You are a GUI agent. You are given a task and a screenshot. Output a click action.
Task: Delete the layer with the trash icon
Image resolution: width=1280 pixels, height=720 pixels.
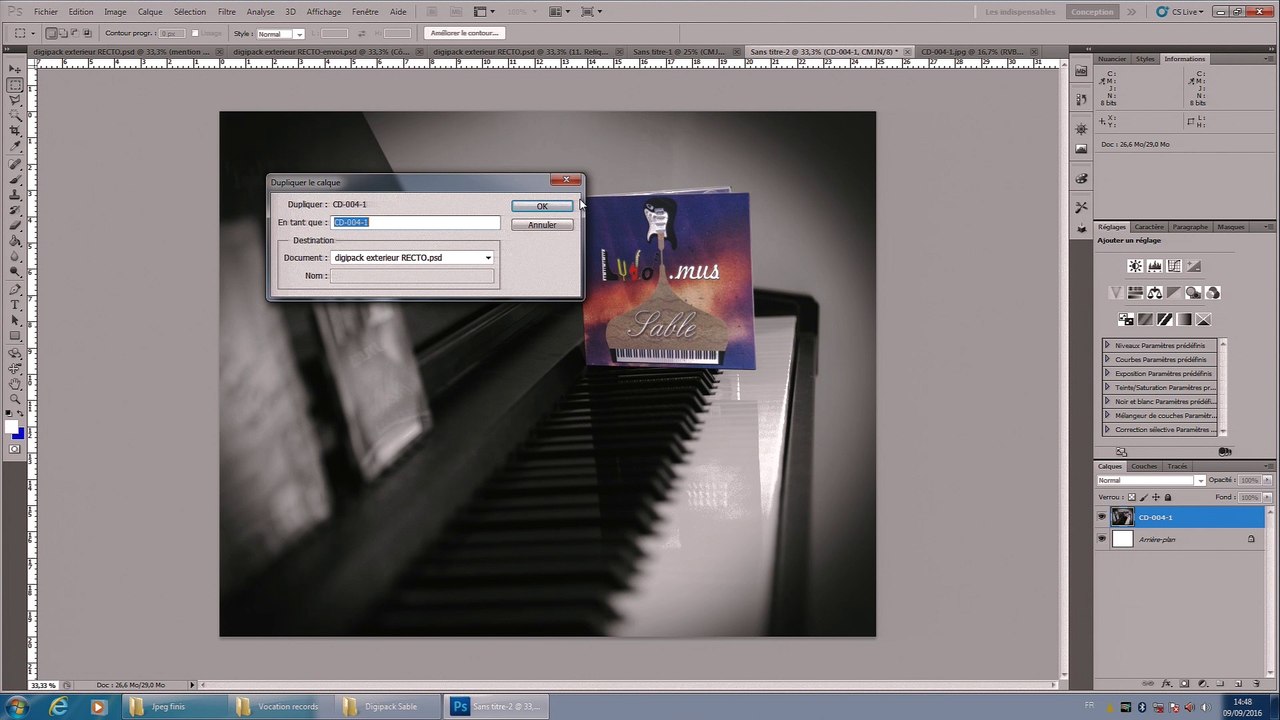(1256, 684)
